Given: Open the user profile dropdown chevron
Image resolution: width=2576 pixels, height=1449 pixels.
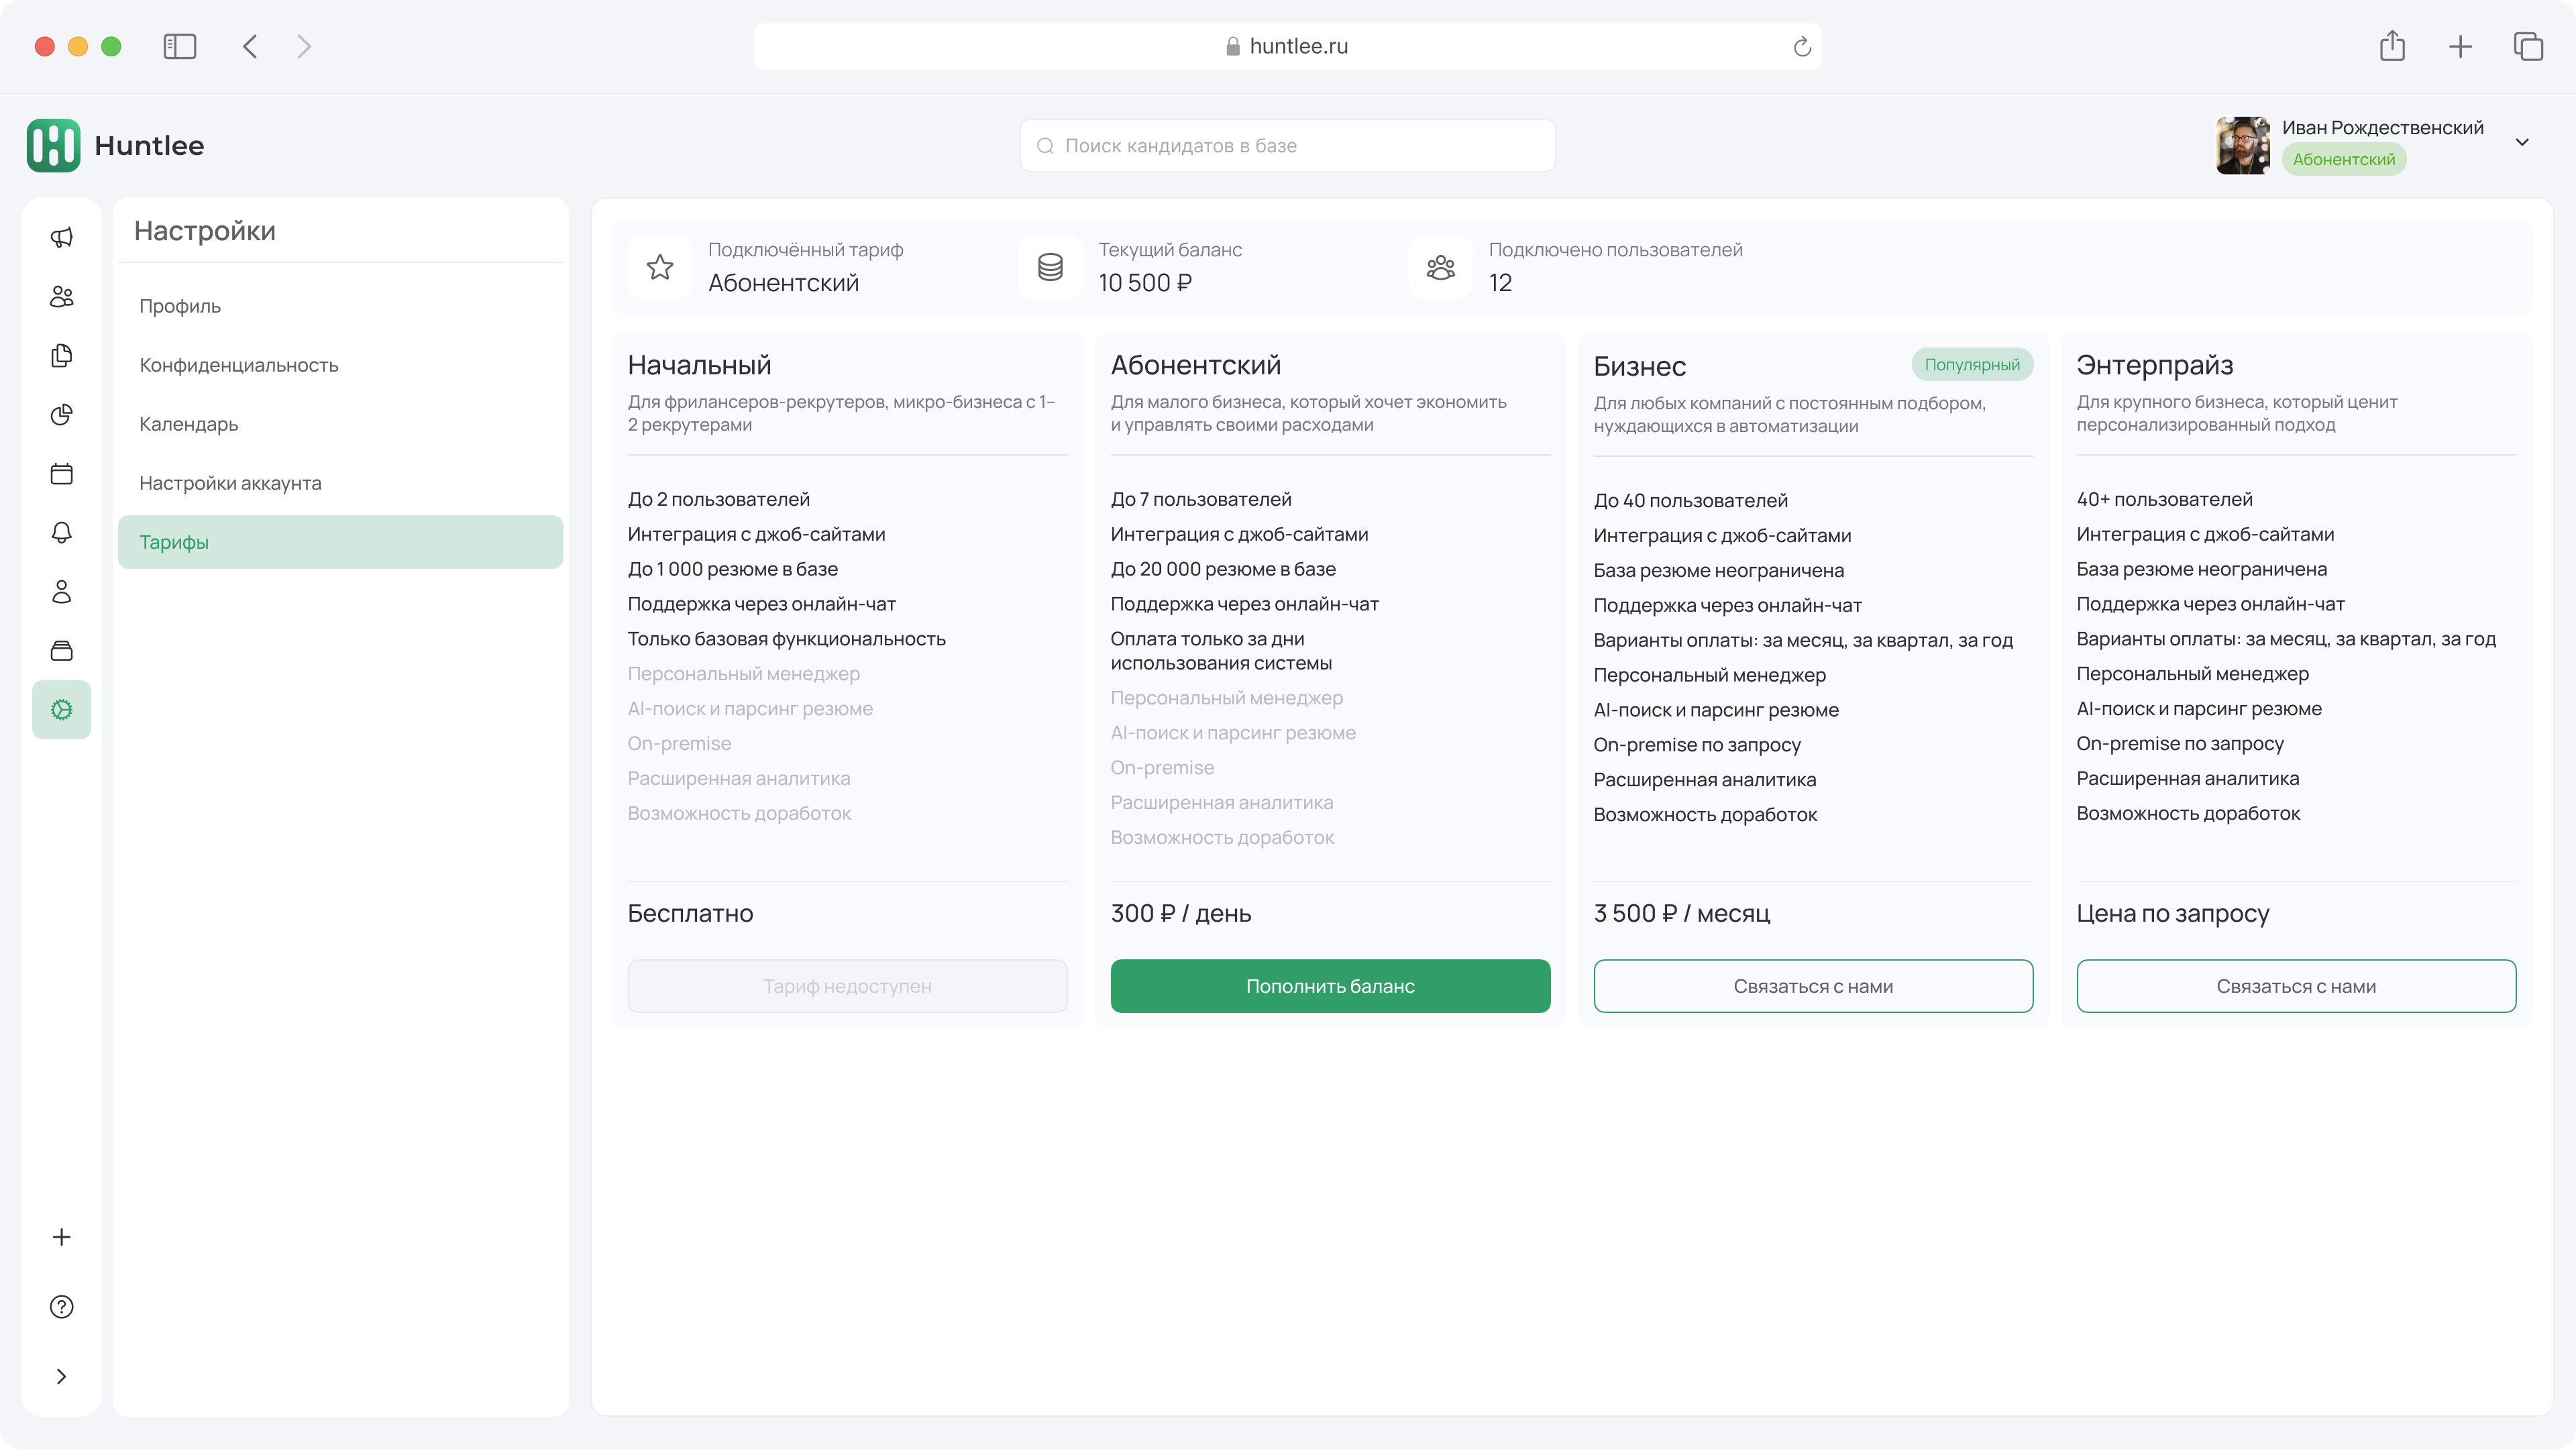Looking at the screenshot, I should point(2522,142).
